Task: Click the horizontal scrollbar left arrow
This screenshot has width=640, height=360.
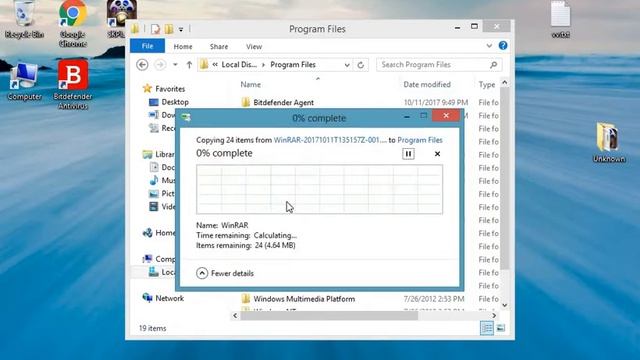Action: (x=235, y=315)
